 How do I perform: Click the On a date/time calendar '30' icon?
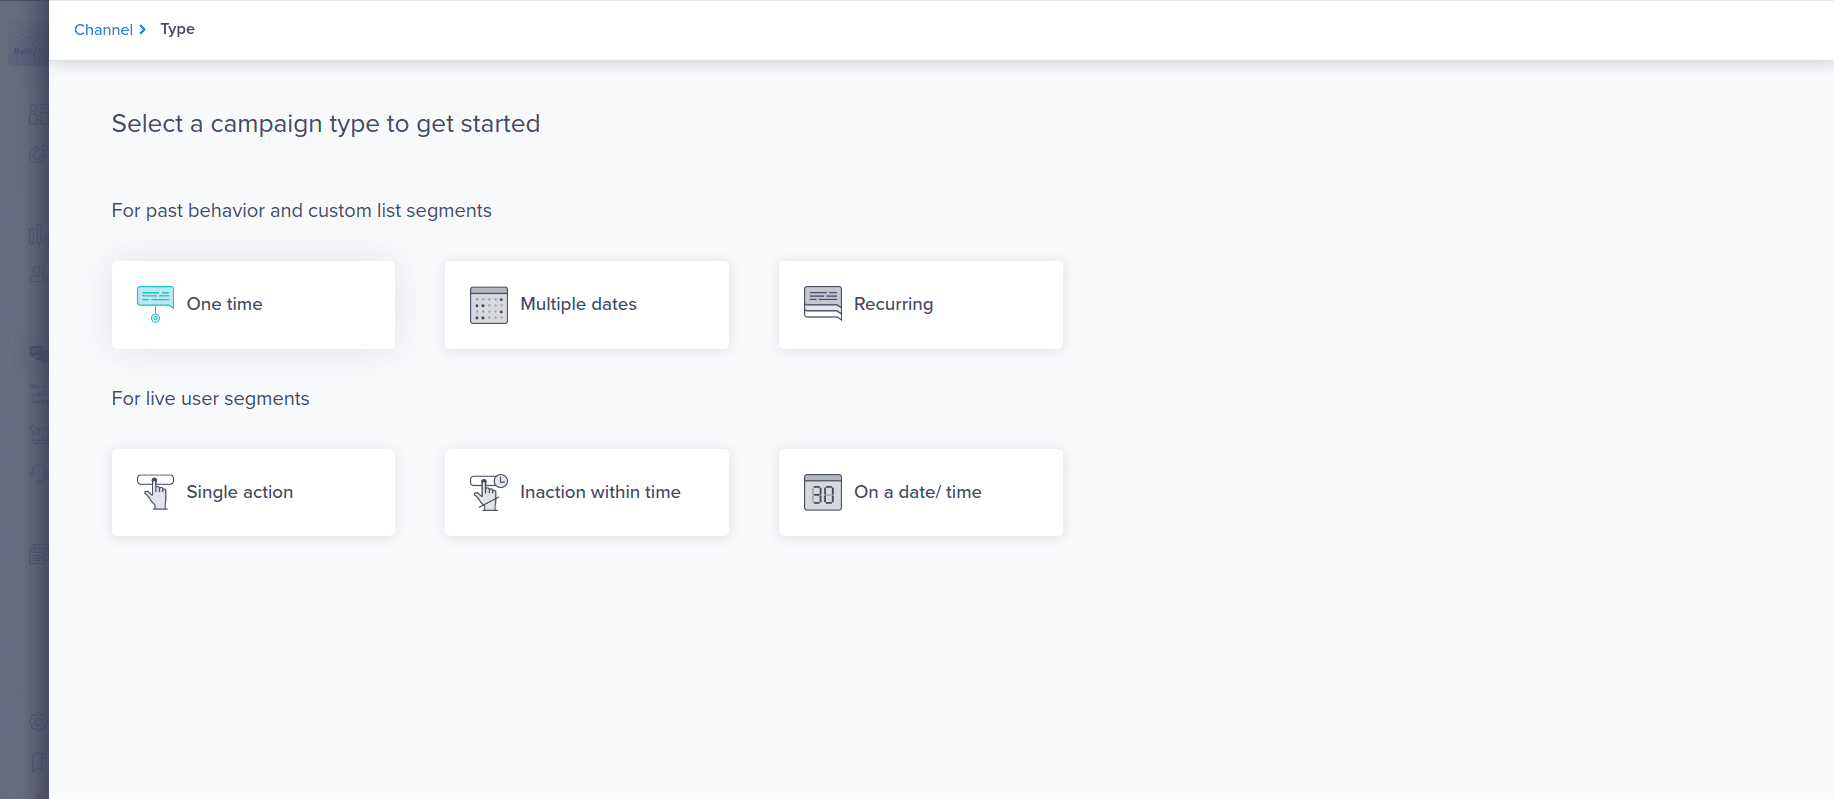[x=821, y=492]
